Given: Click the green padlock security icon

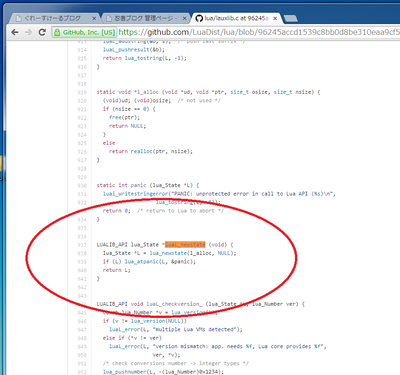Looking at the screenshot, I should [x=57, y=32].
